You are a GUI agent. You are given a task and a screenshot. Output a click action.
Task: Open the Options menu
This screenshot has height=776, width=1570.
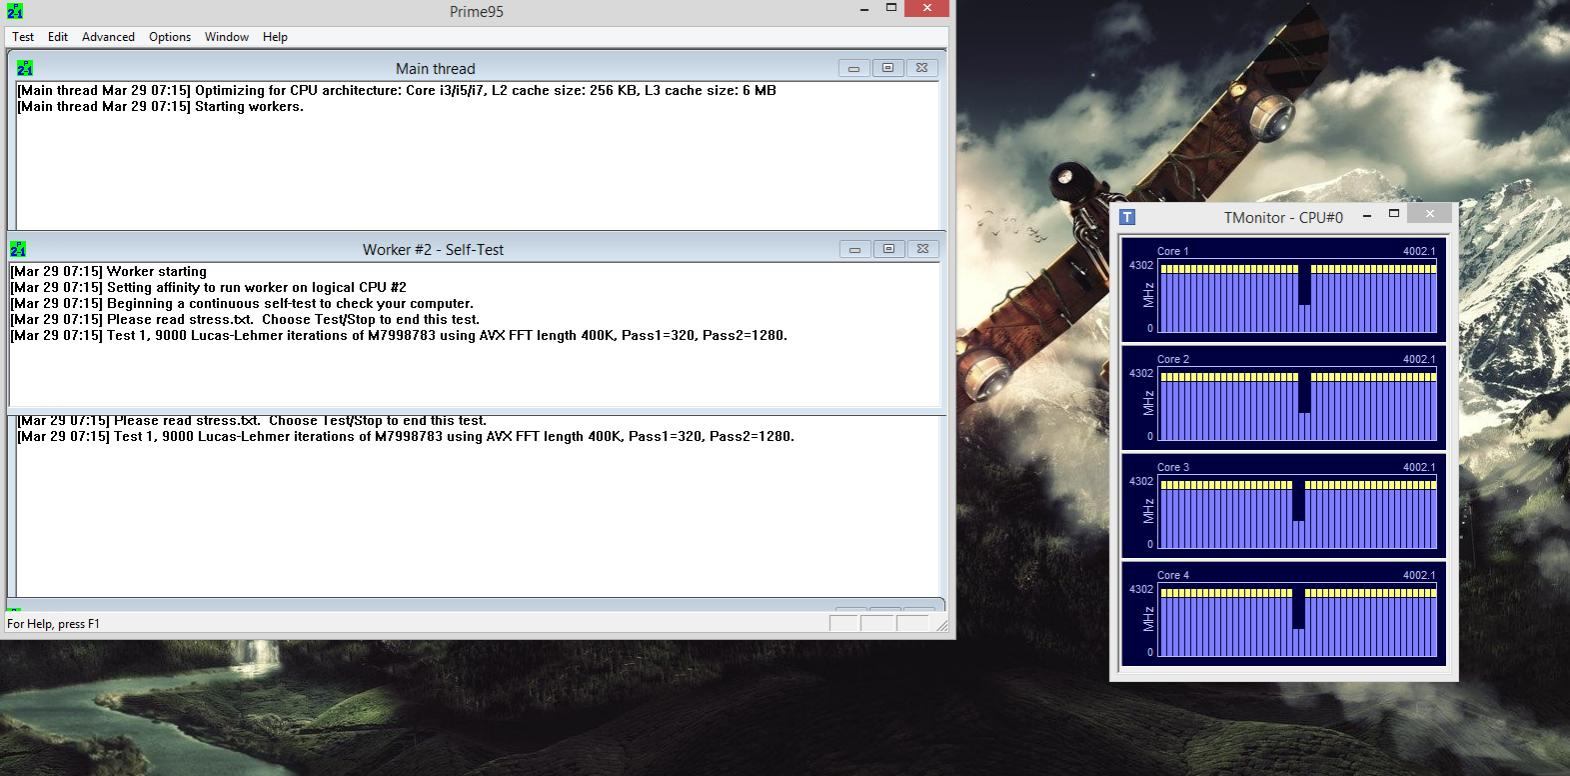pos(170,37)
